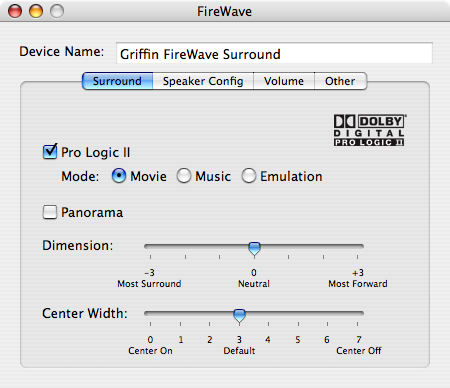
Task: Click the 'Center Width:' label
Action: [85, 314]
